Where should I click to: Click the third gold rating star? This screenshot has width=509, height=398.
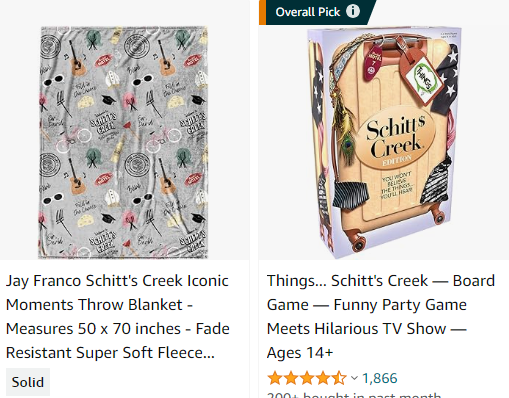click(307, 378)
